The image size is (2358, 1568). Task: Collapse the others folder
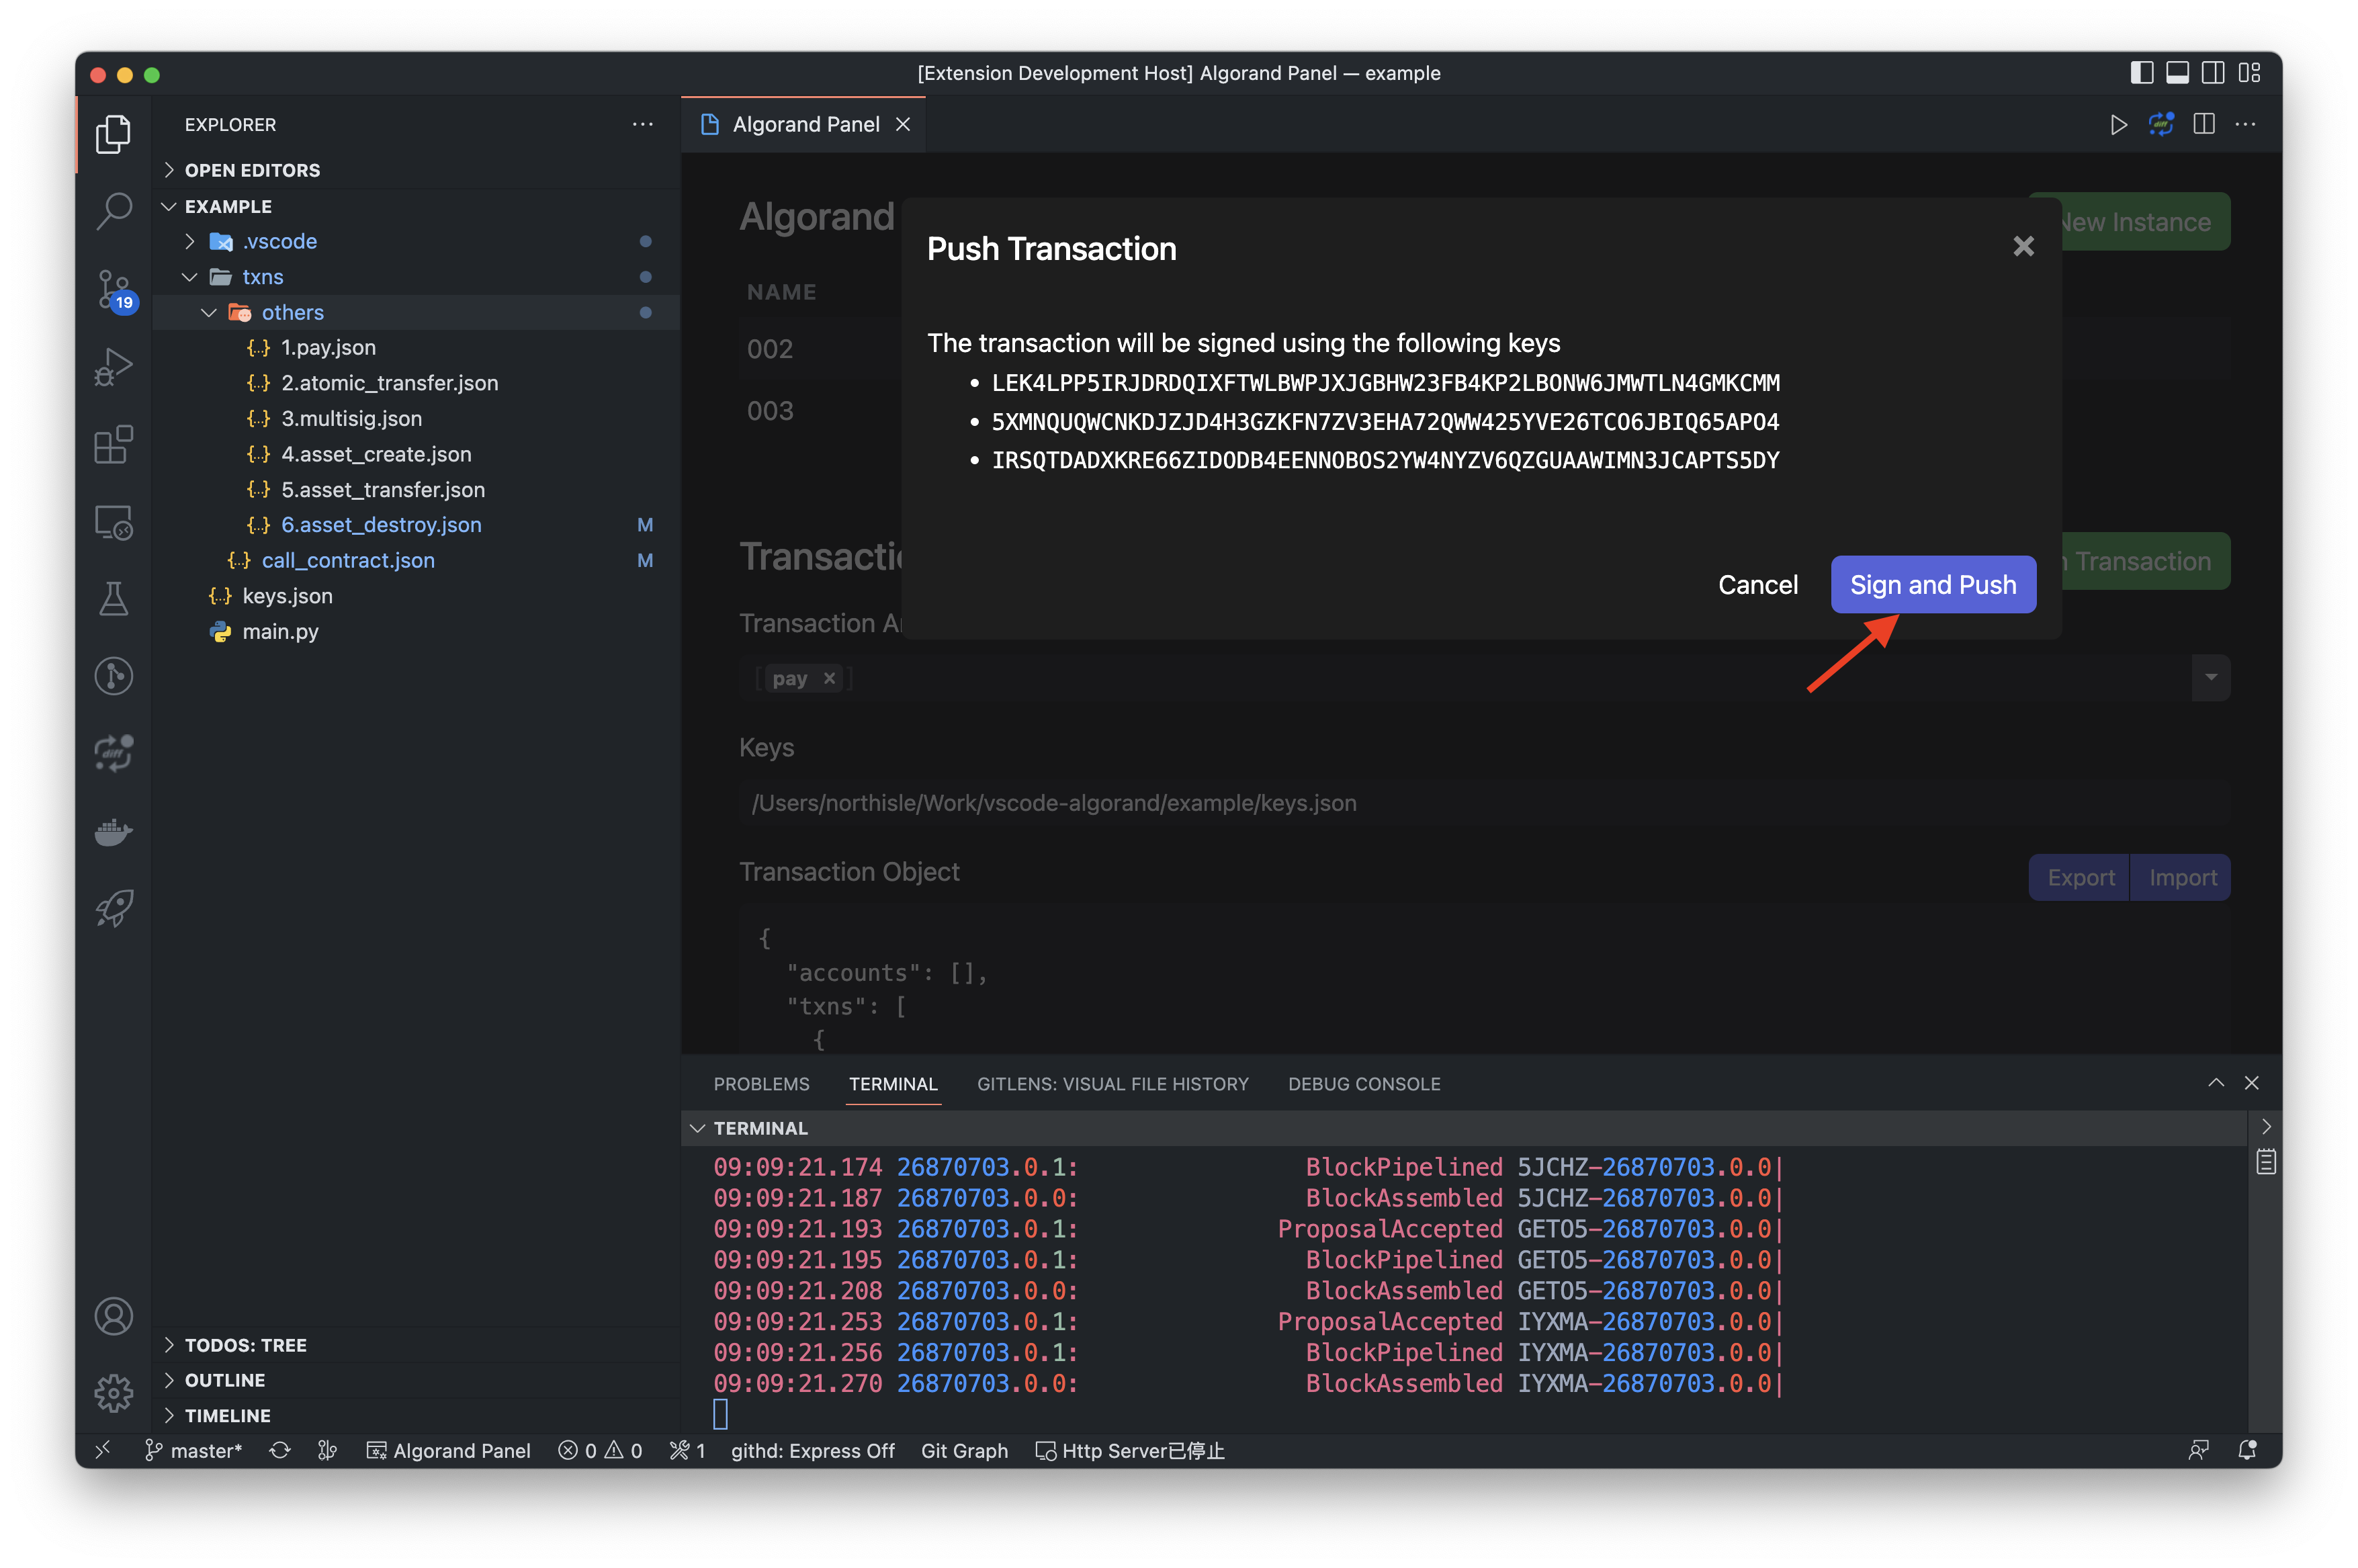click(x=292, y=312)
